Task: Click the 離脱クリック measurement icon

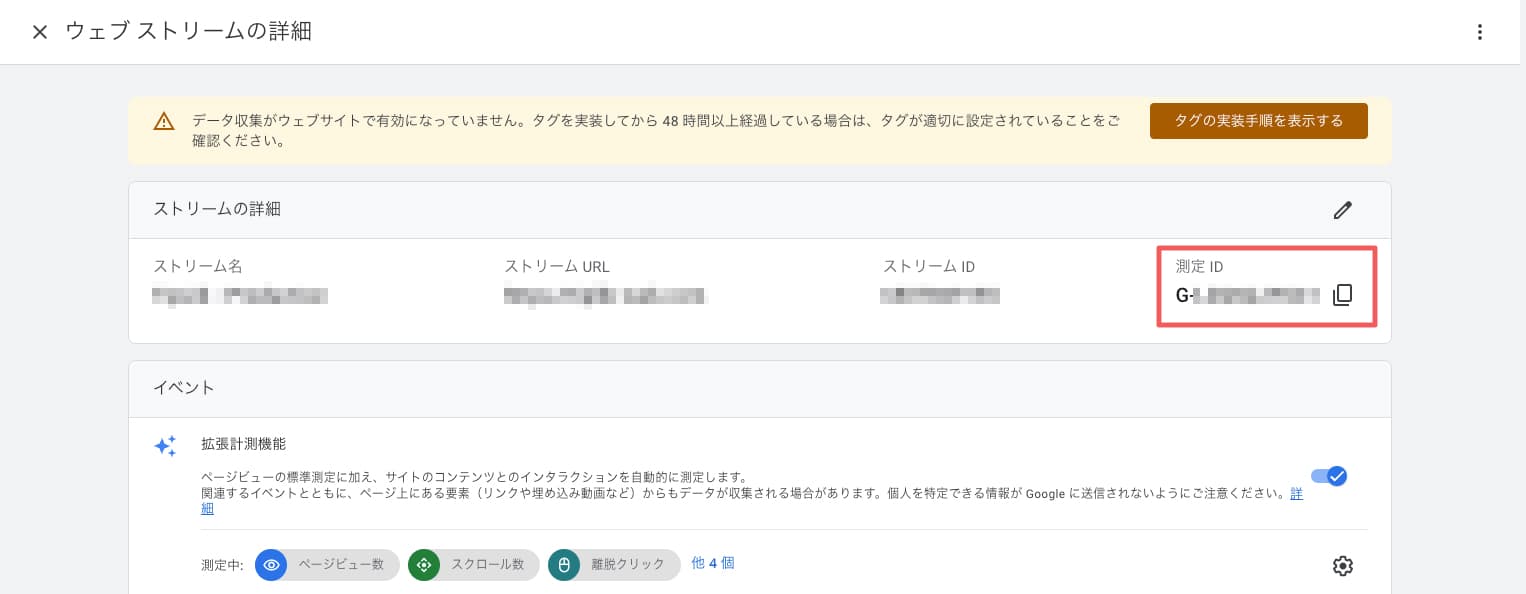Action: coord(564,565)
